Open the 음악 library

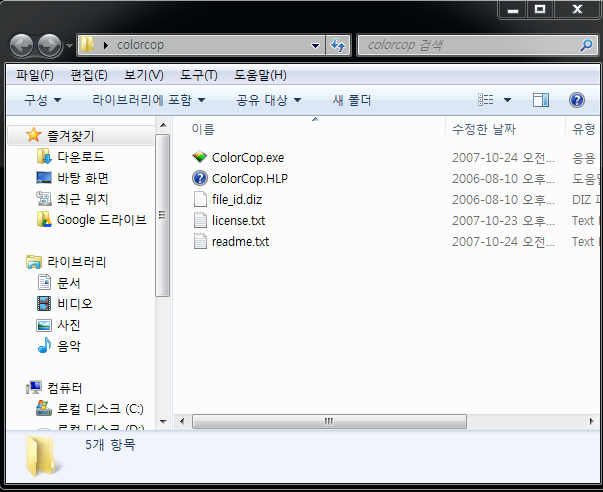point(69,346)
